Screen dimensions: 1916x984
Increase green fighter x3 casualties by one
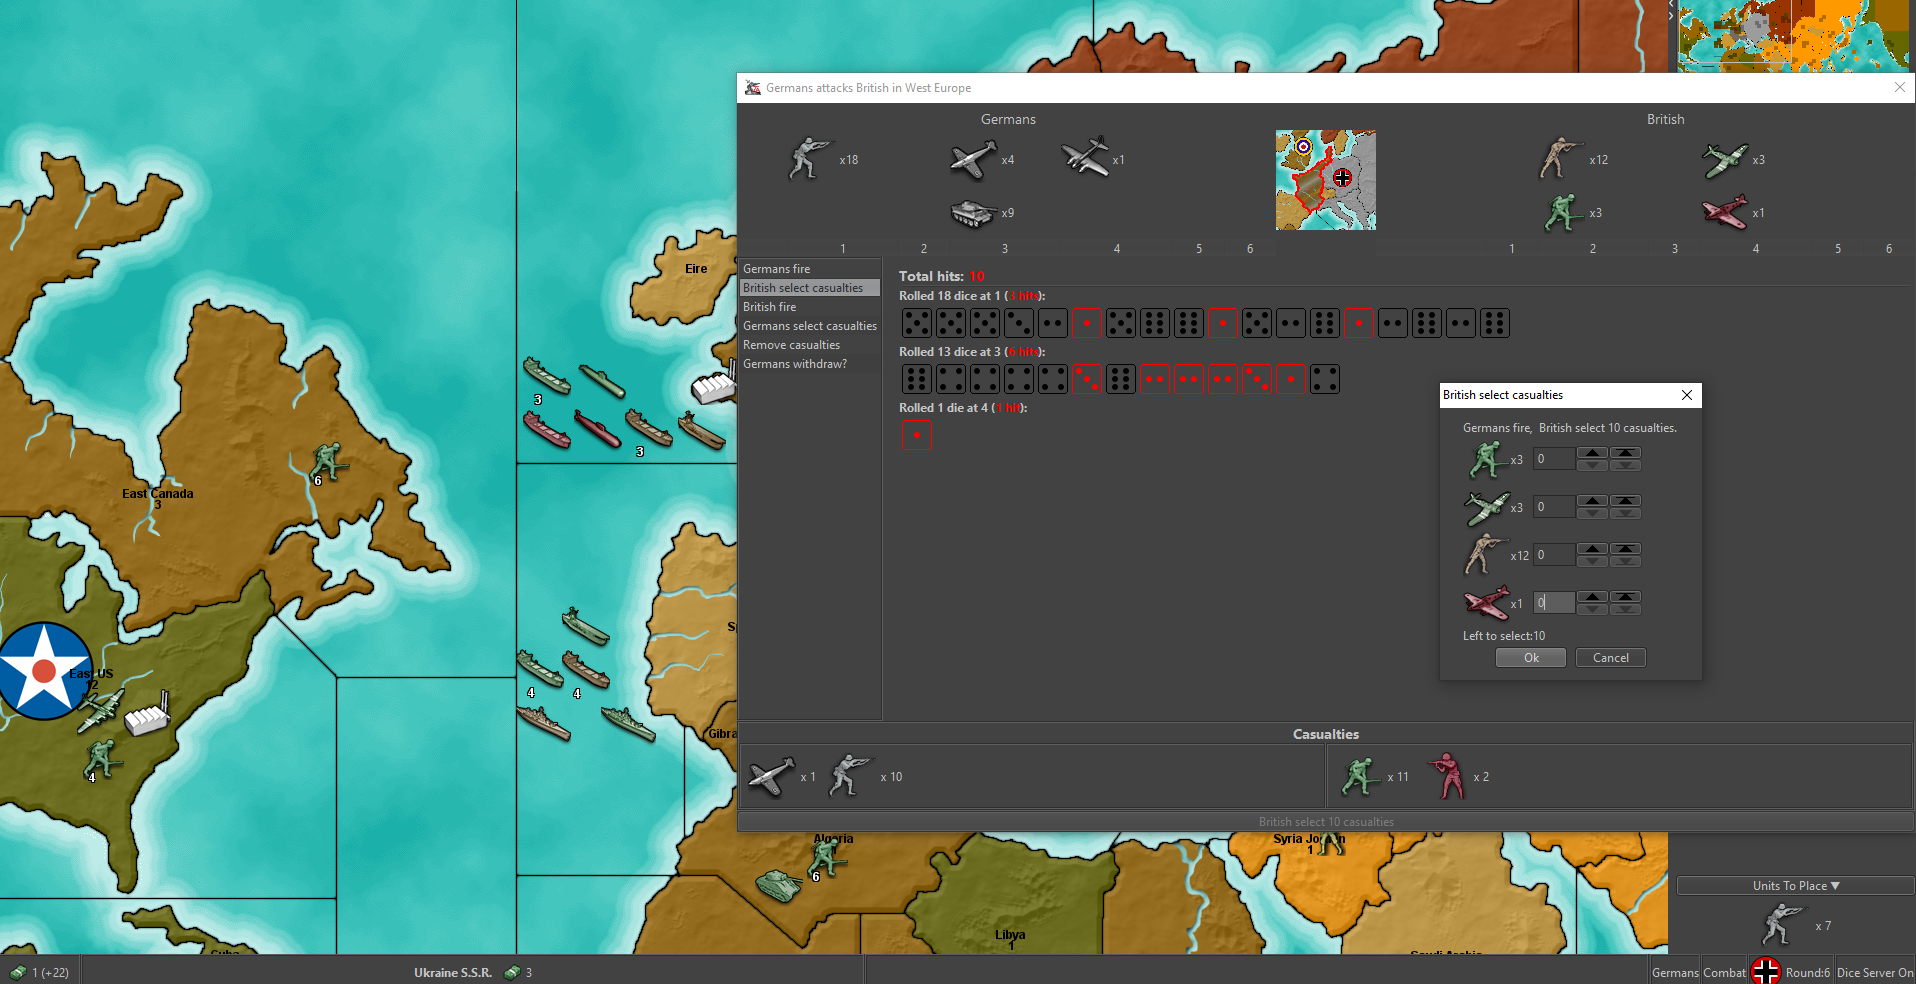pos(1592,501)
